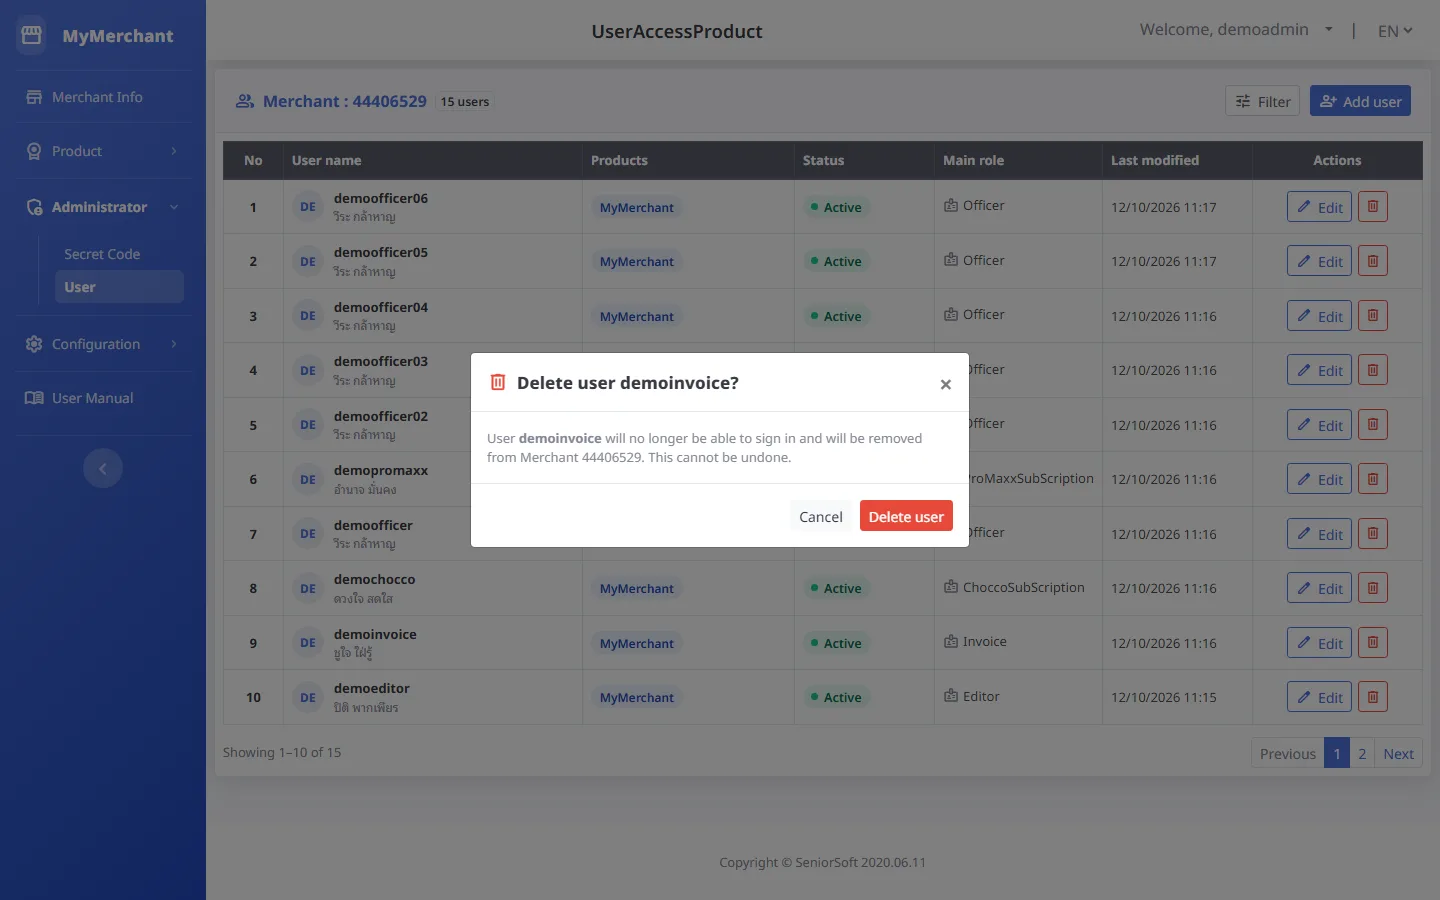
Task: Click the Active status of demochocco
Action: (835, 588)
